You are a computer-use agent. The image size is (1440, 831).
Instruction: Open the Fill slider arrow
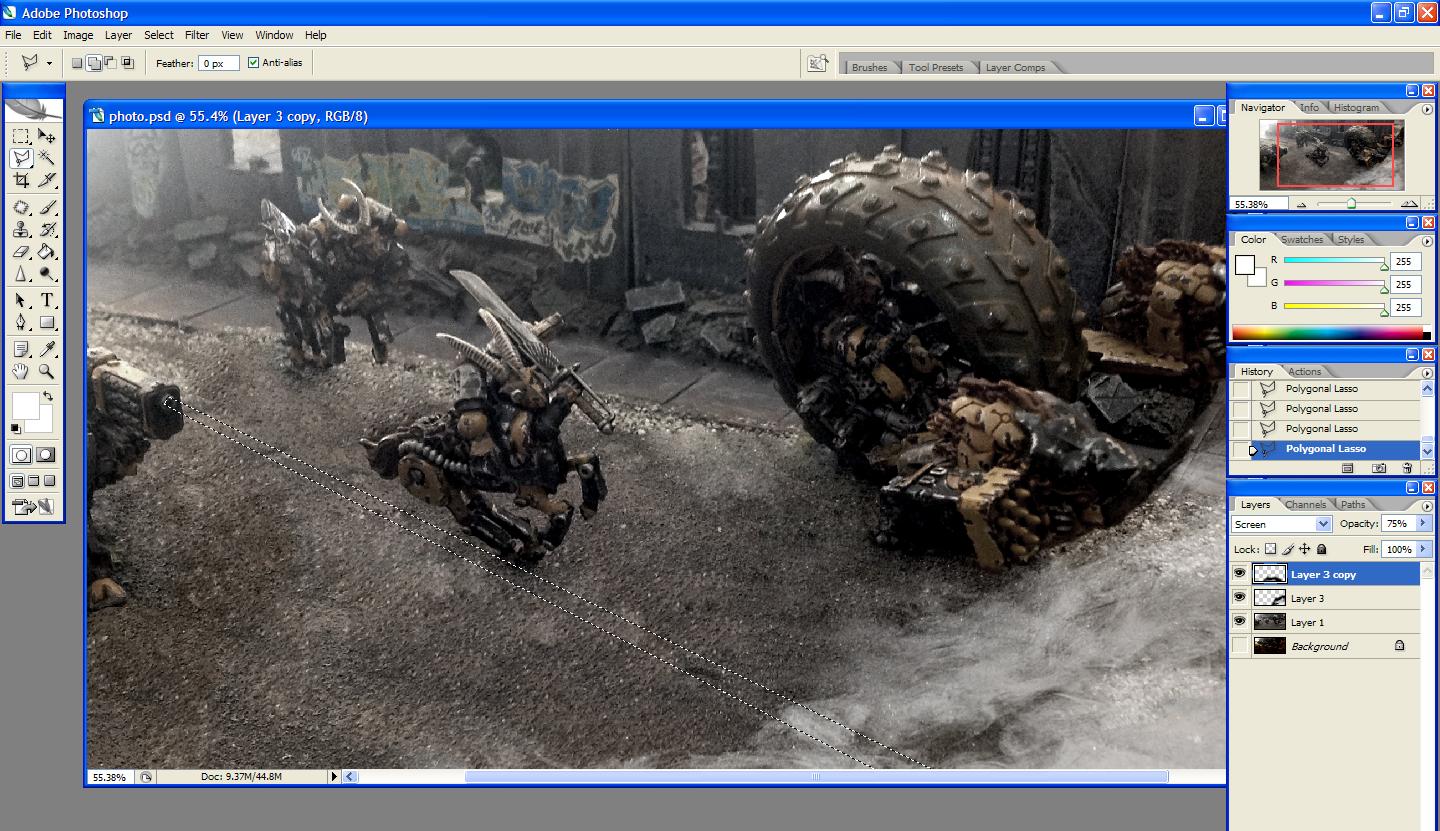coord(1423,549)
